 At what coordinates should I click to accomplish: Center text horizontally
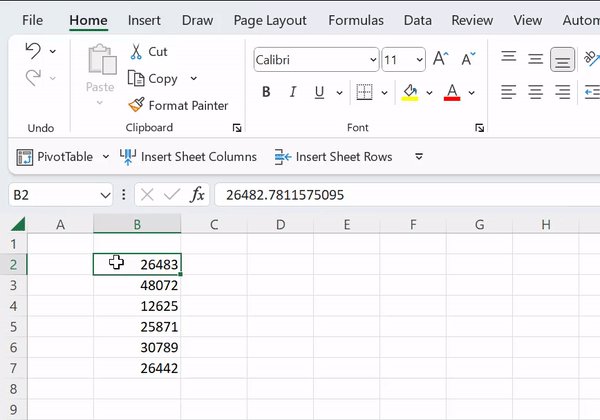(535, 92)
